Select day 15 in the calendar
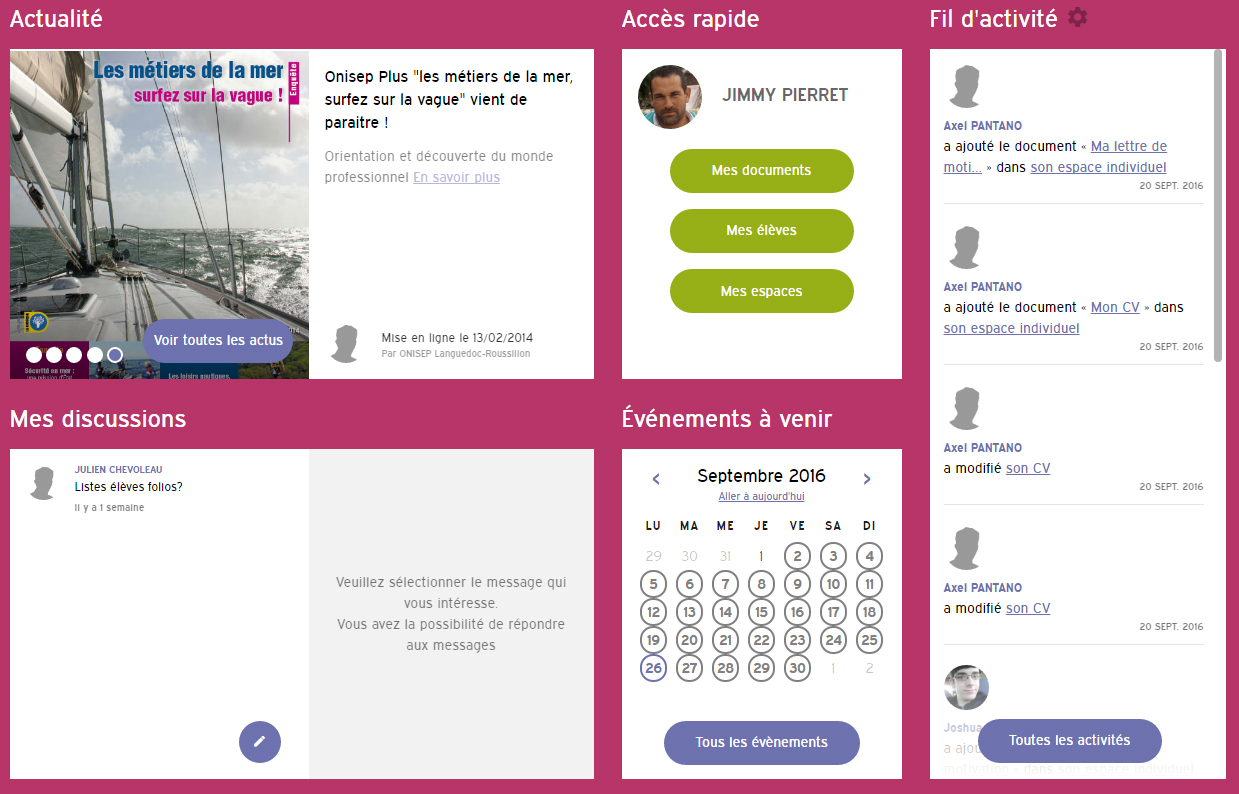Image resolution: width=1239 pixels, height=794 pixels. click(761, 612)
